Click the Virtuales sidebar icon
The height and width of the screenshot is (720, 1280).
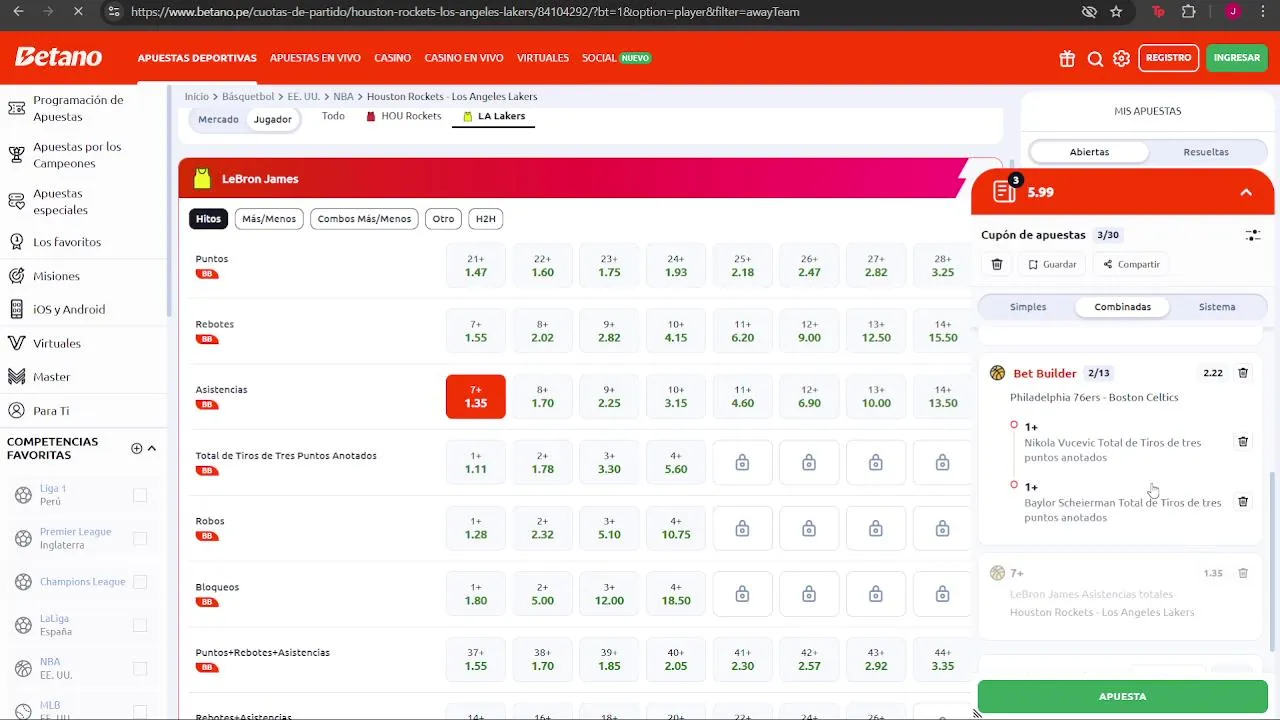coord(16,343)
